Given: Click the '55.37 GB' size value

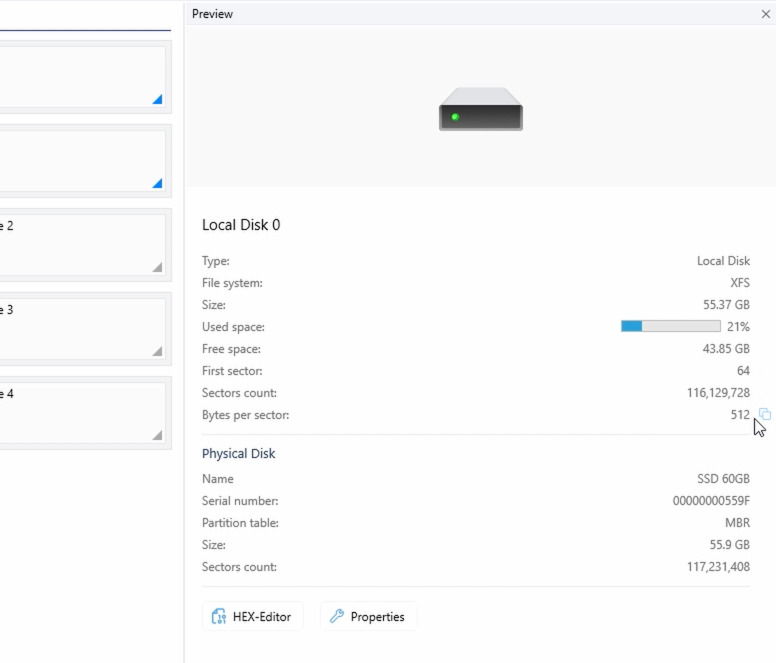Looking at the screenshot, I should [x=727, y=305].
